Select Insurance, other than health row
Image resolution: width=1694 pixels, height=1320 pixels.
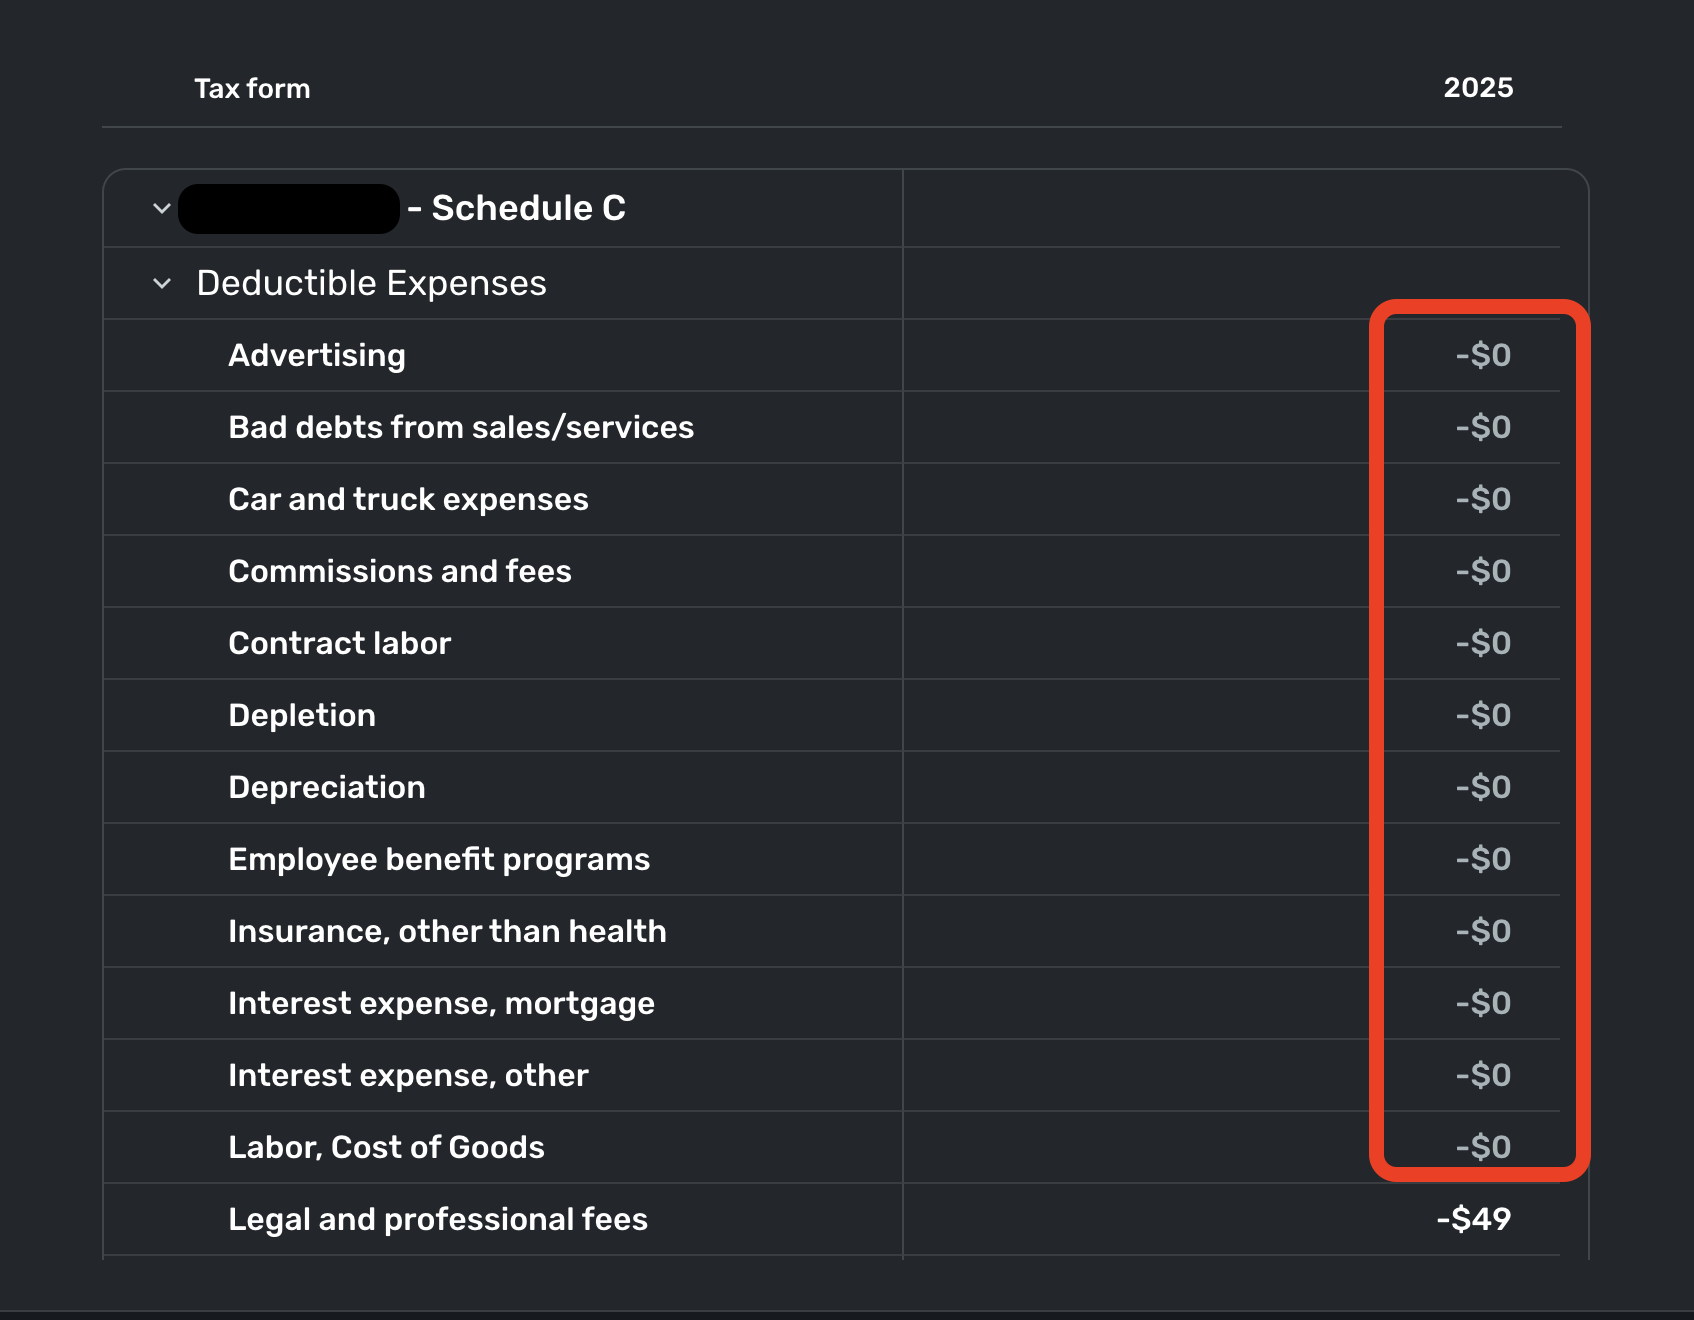click(447, 932)
